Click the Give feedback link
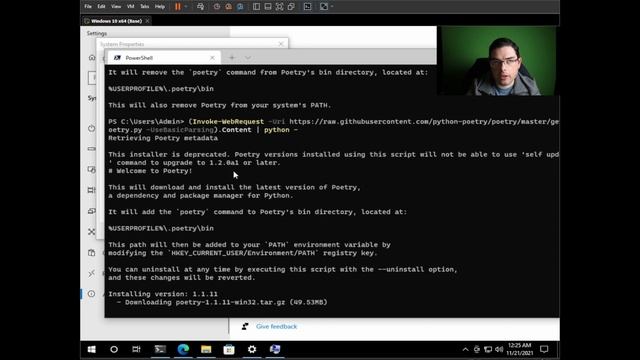640x360 pixels. click(276, 327)
